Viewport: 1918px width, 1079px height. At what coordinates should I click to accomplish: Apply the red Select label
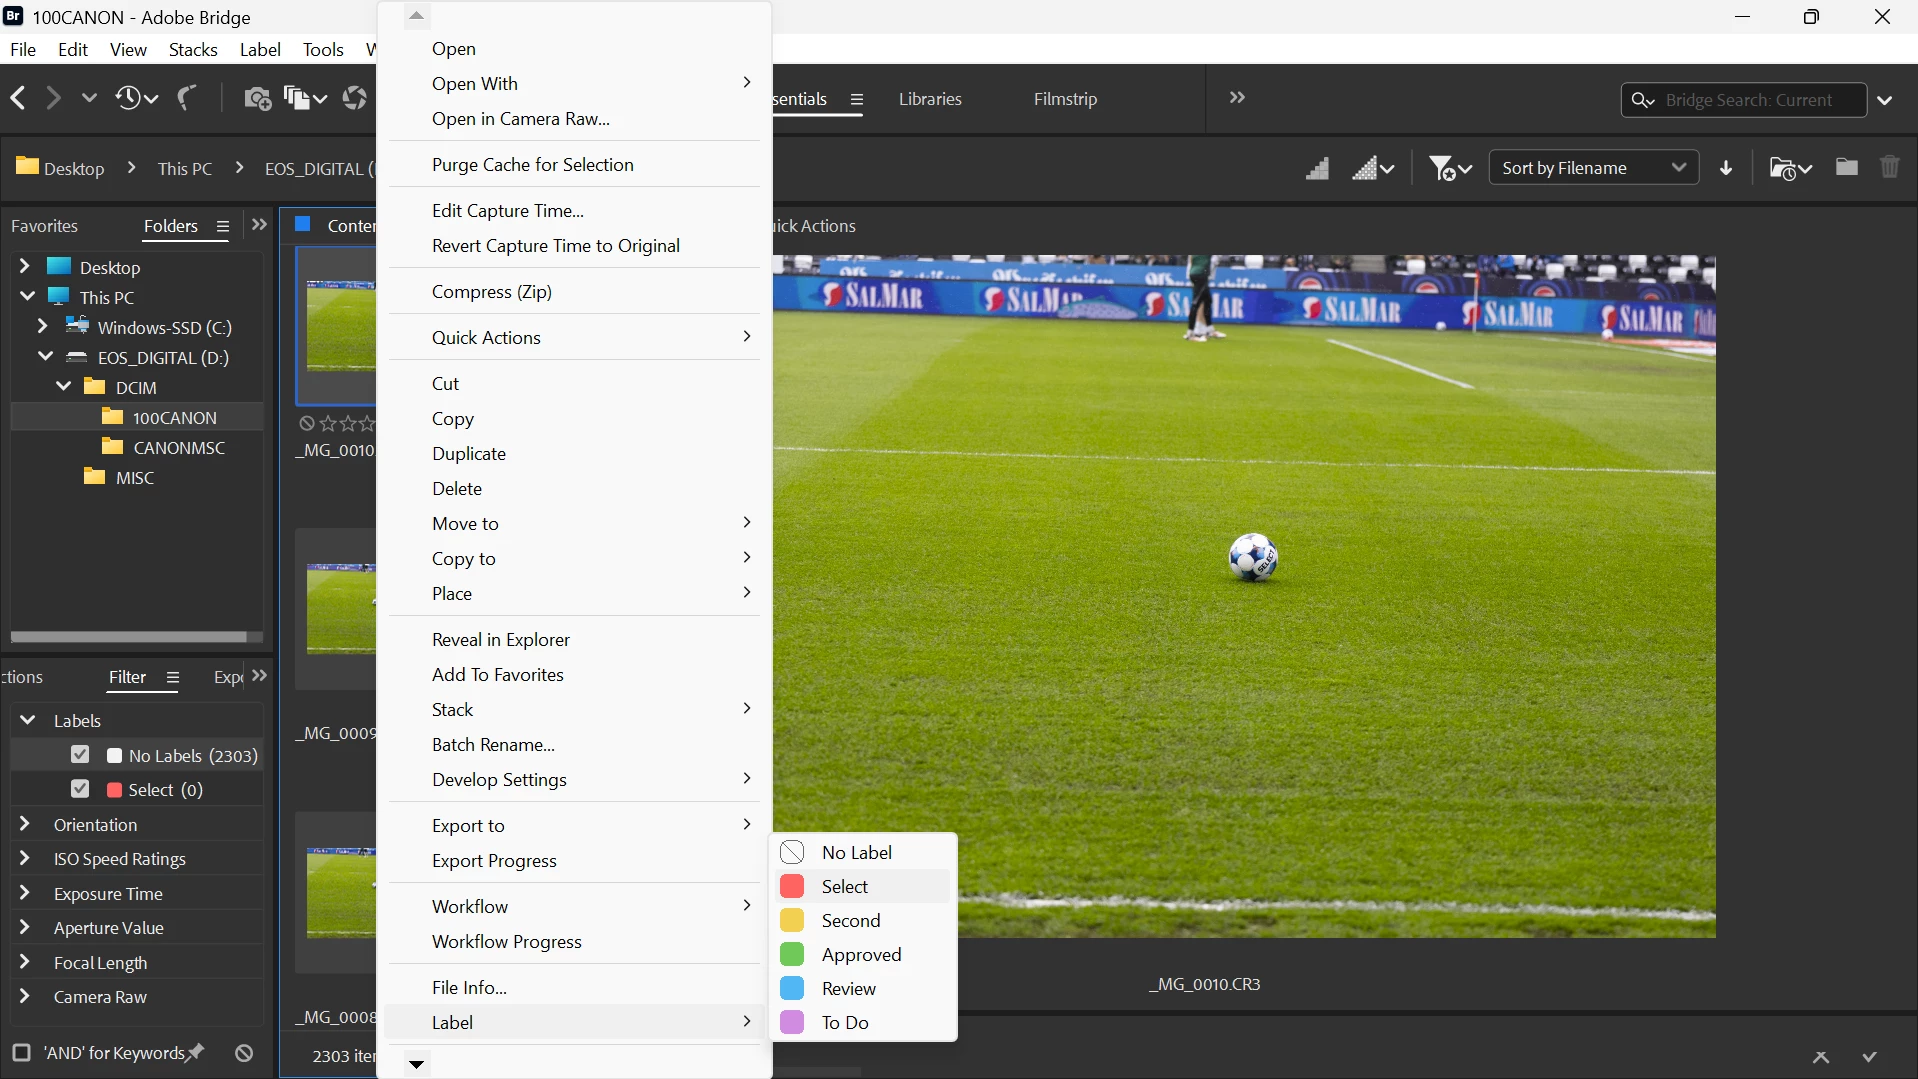(863, 886)
